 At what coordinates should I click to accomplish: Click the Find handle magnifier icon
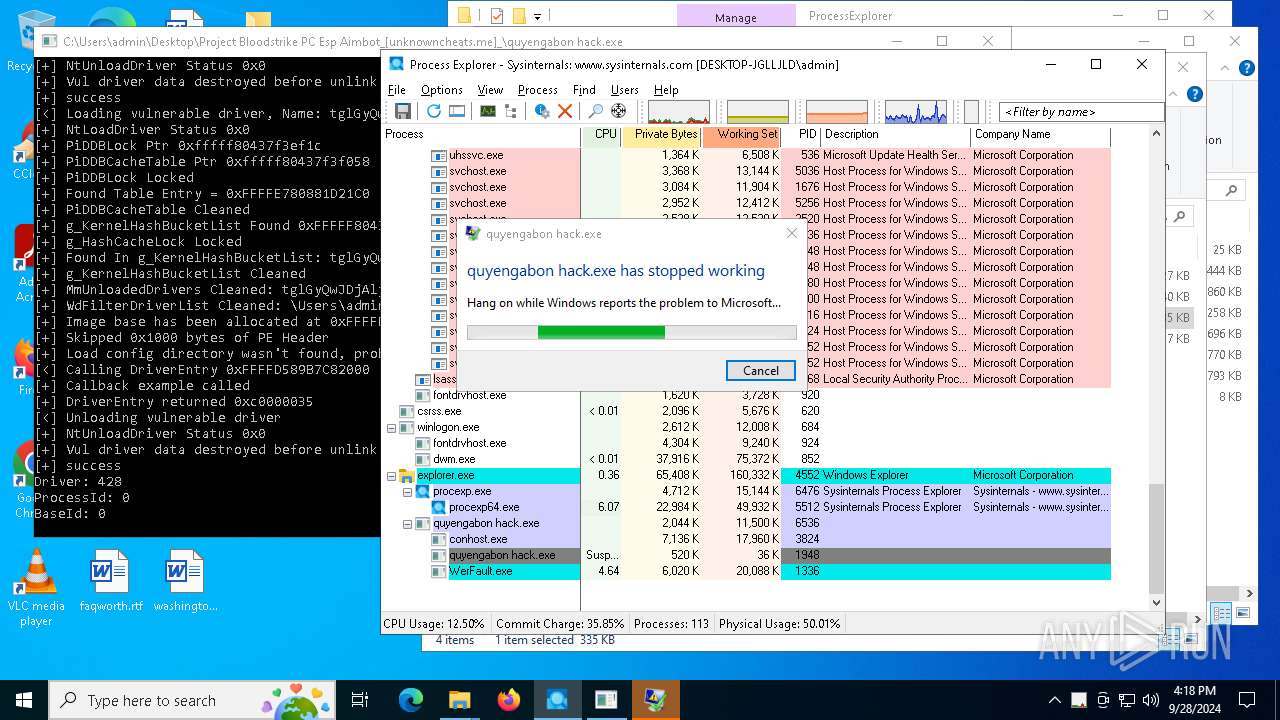click(595, 111)
